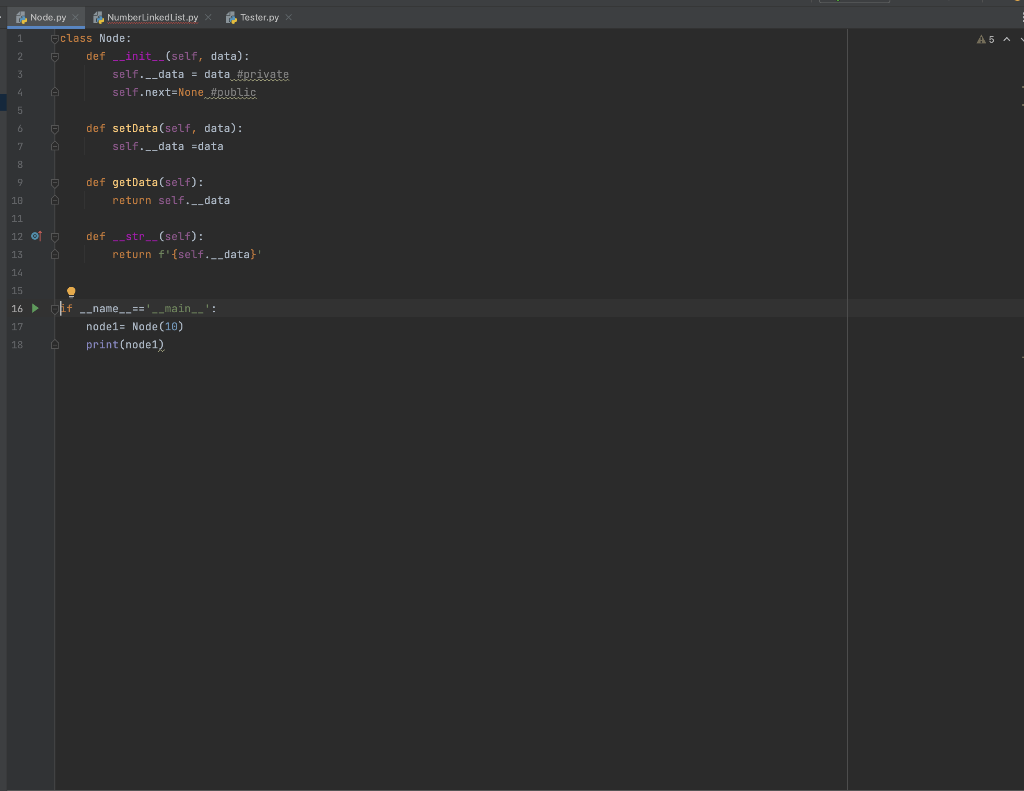Image resolution: width=1024 pixels, height=791 pixels.
Task: Click the warning count '5' to view problems
Action: [x=990, y=39]
